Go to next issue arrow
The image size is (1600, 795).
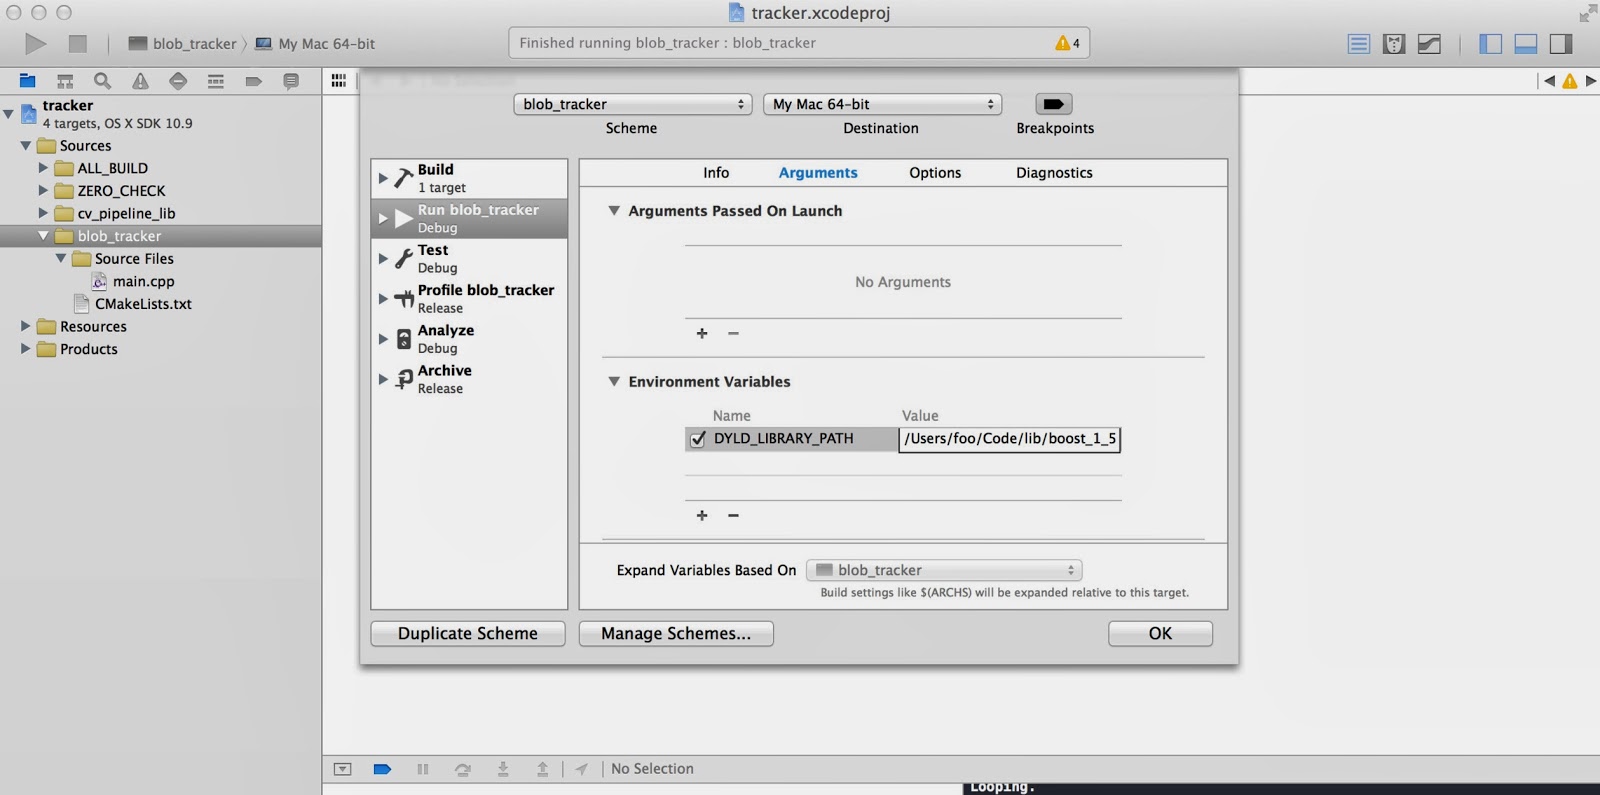coord(1591,81)
